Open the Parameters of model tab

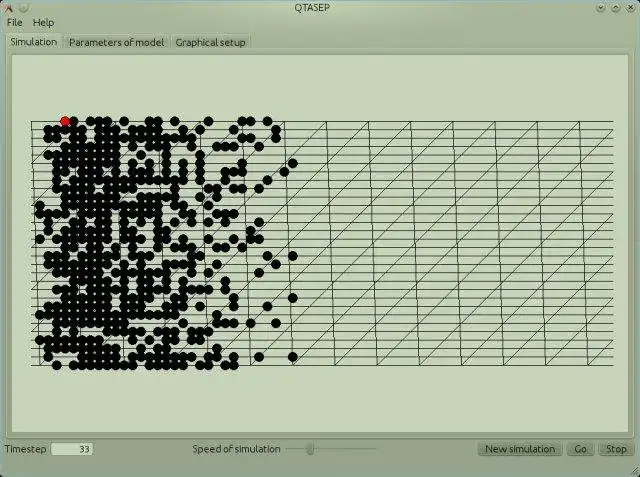[x=116, y=42]
